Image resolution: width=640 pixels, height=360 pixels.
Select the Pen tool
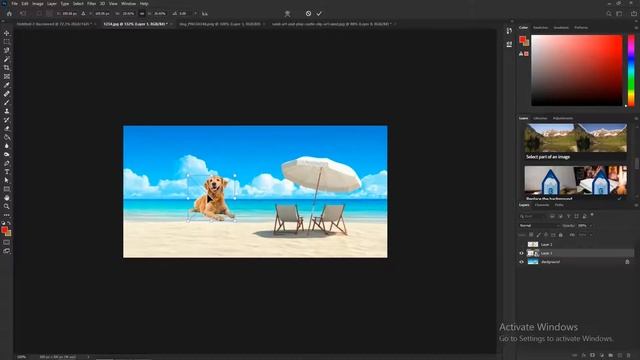click(x=7, y=163)
